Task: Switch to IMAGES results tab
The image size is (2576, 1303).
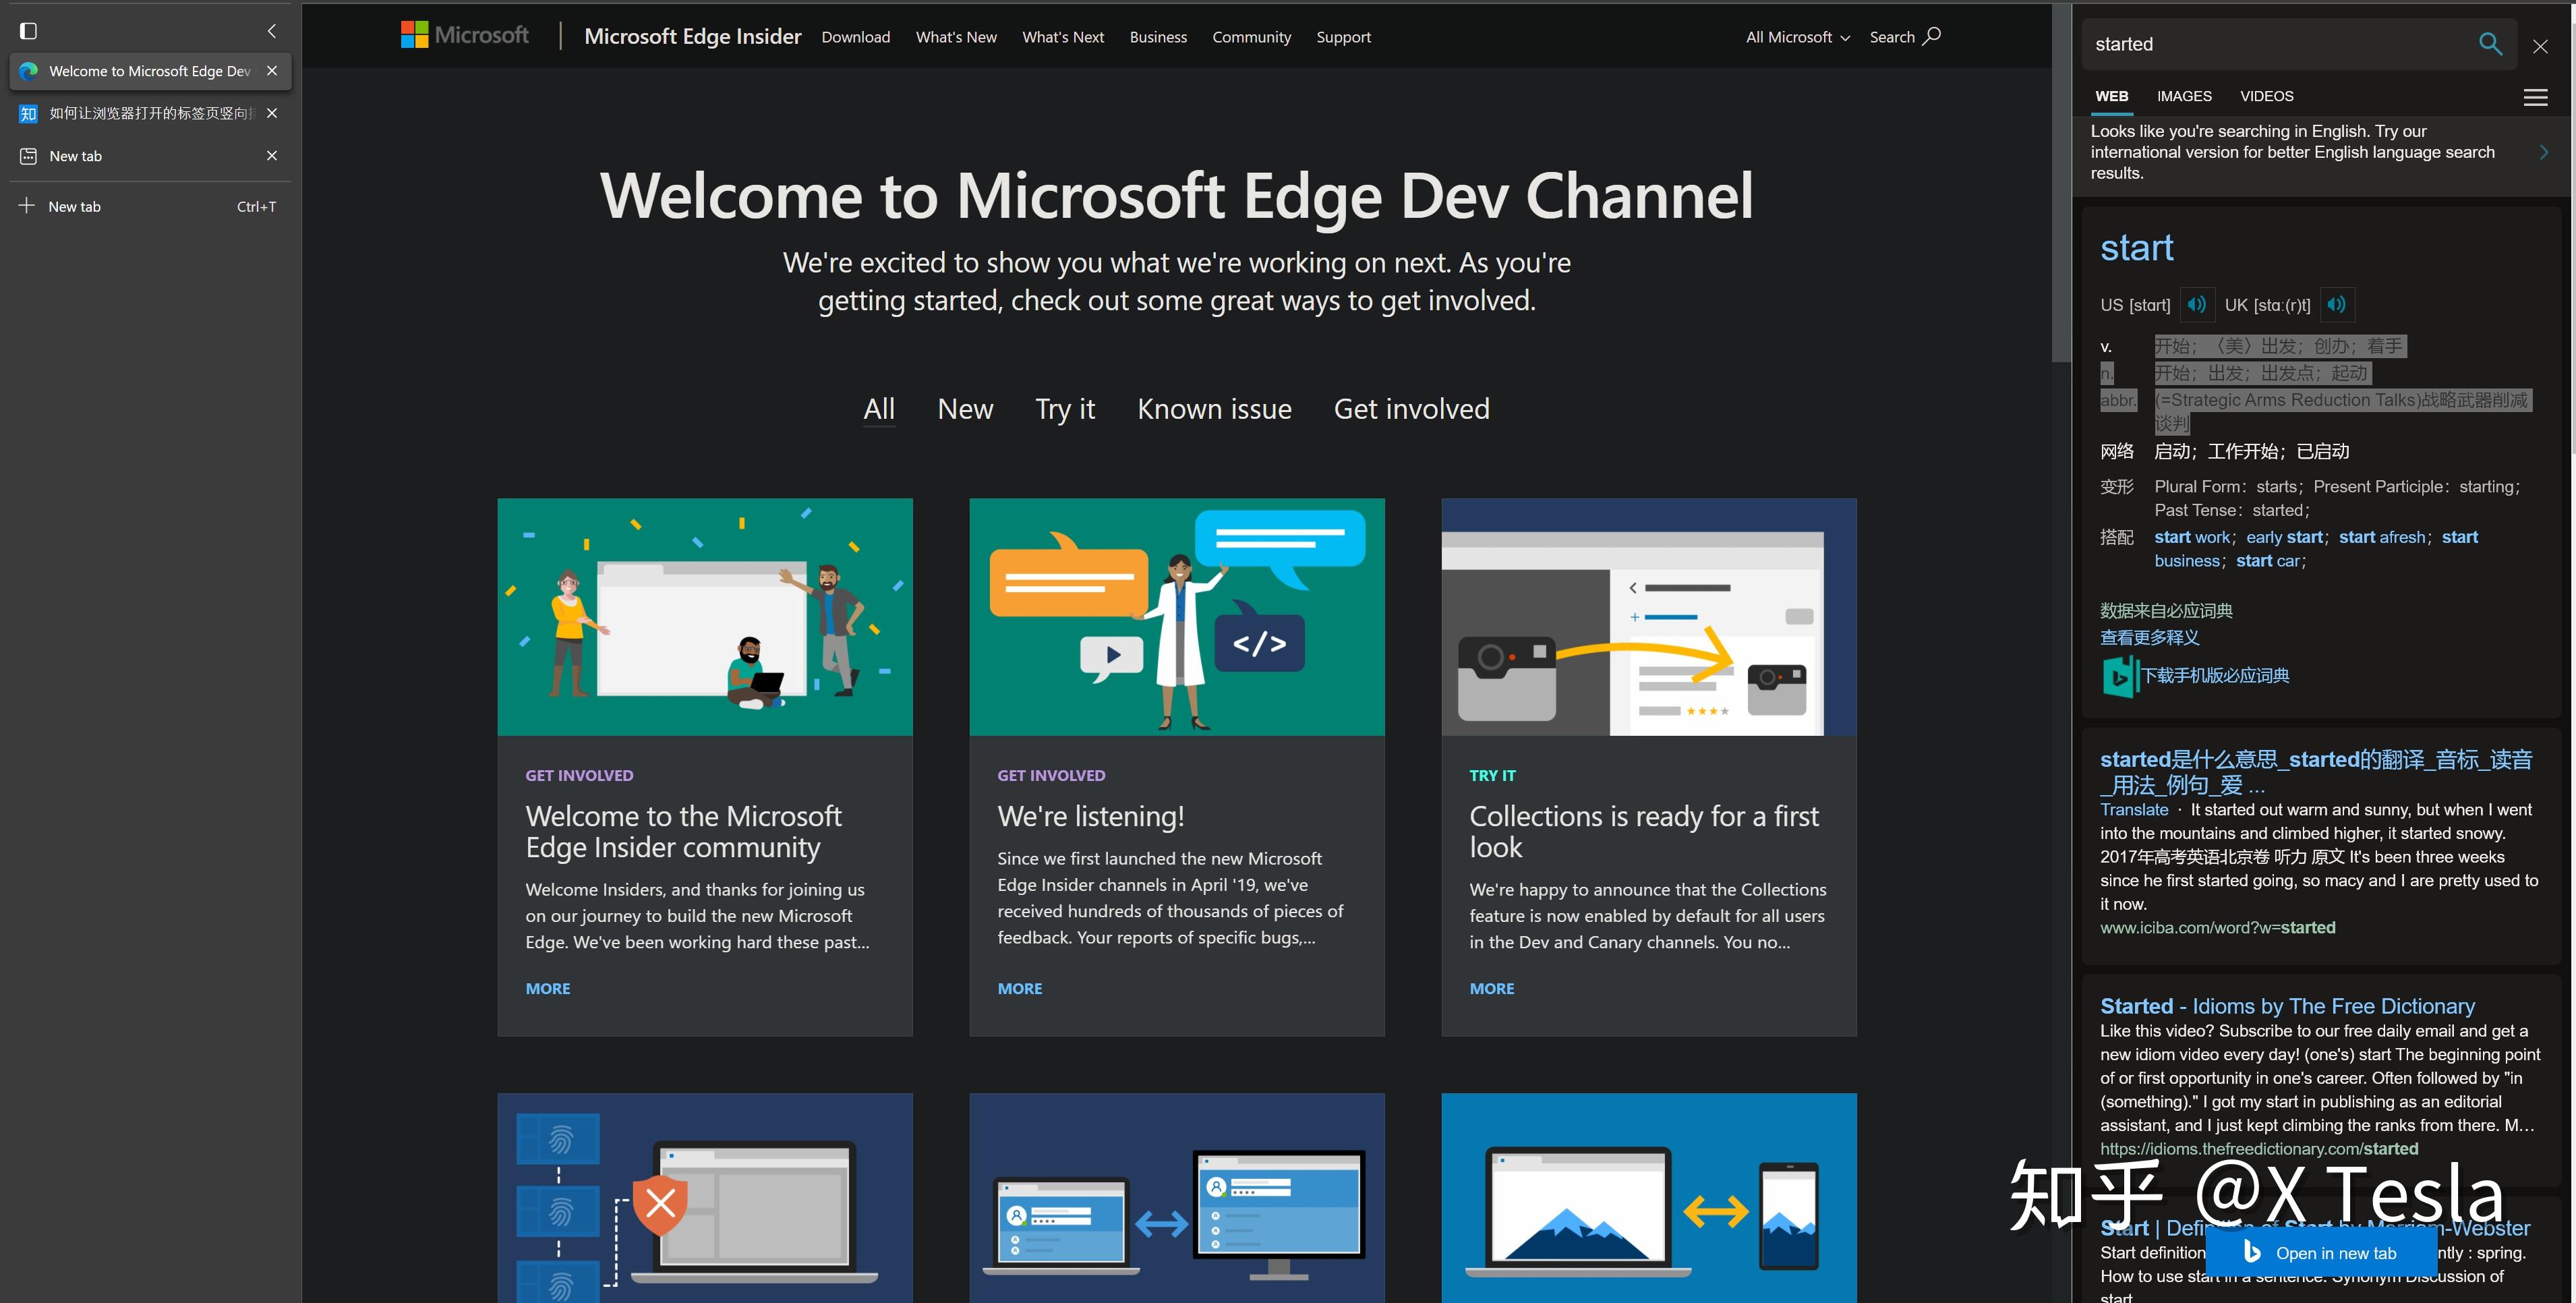Action: pos(2184,96)
